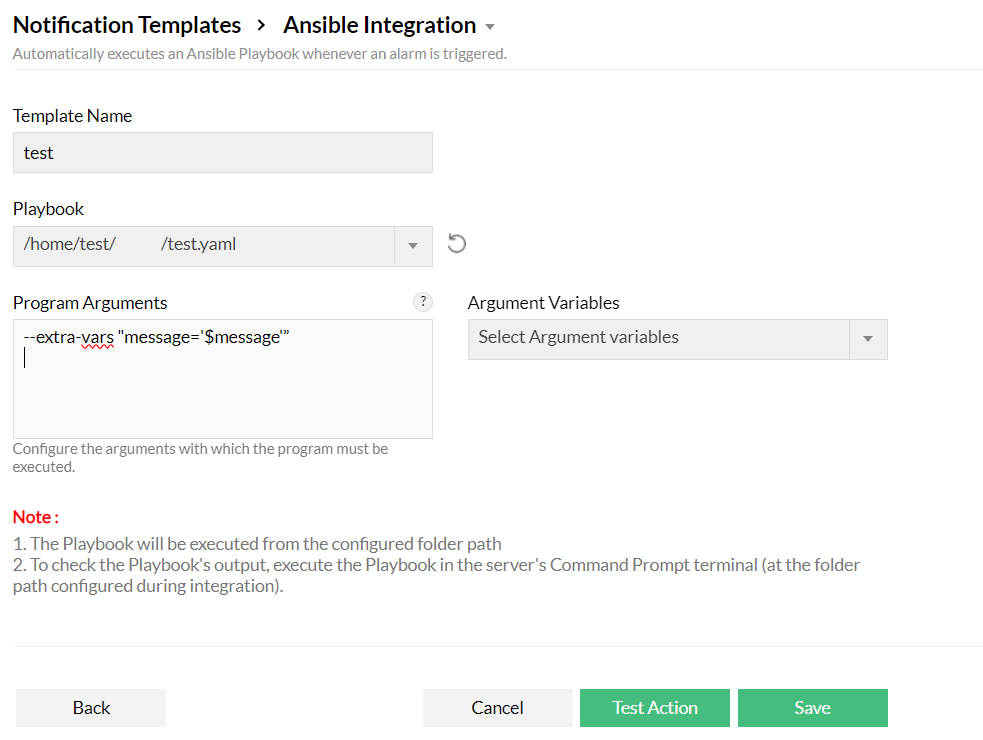Click the refresh icon beside Playbook field
The image size is (983, 740).
point(457,243)
